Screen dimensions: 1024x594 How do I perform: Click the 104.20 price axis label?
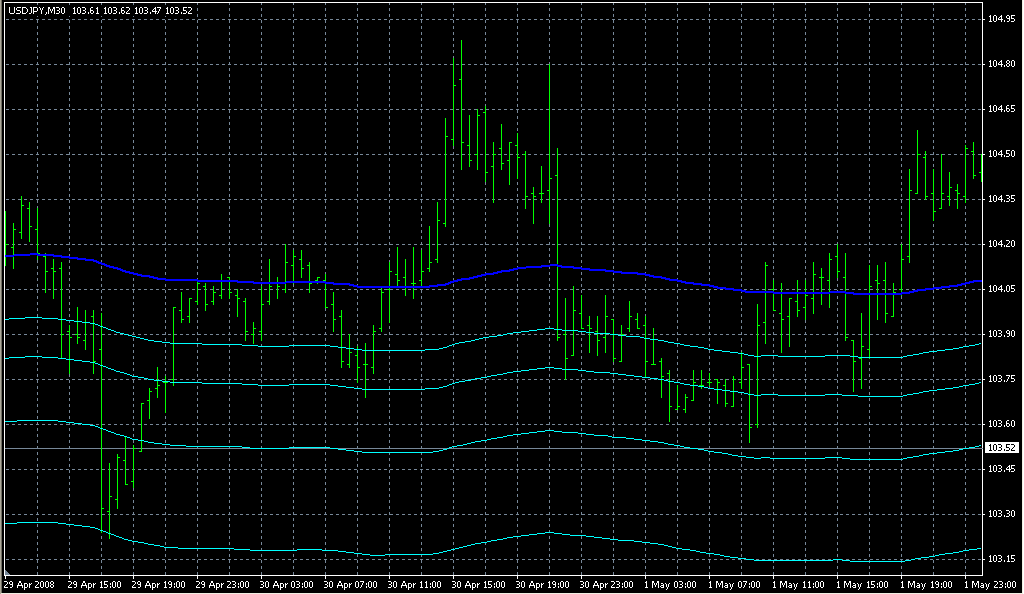(x=1002, y=244)
